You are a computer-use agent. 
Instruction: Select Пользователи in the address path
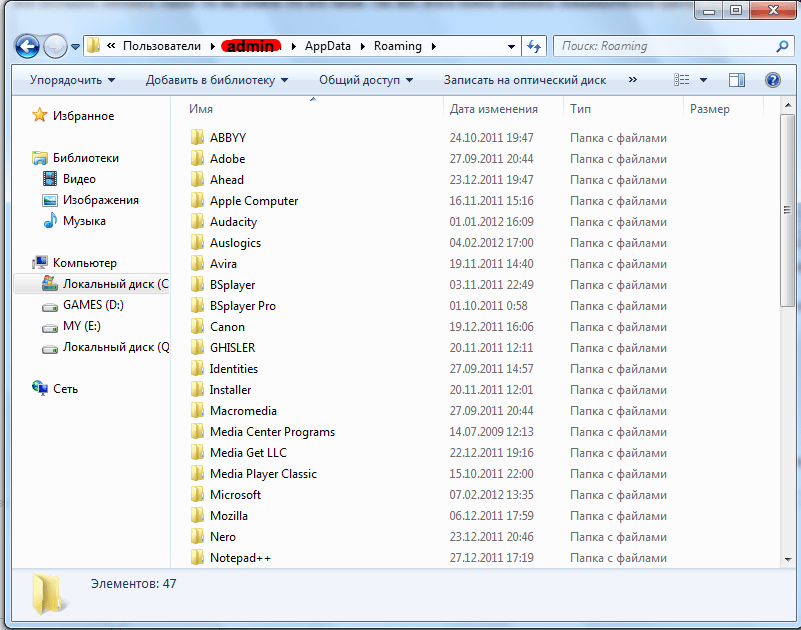click(162, 46)
